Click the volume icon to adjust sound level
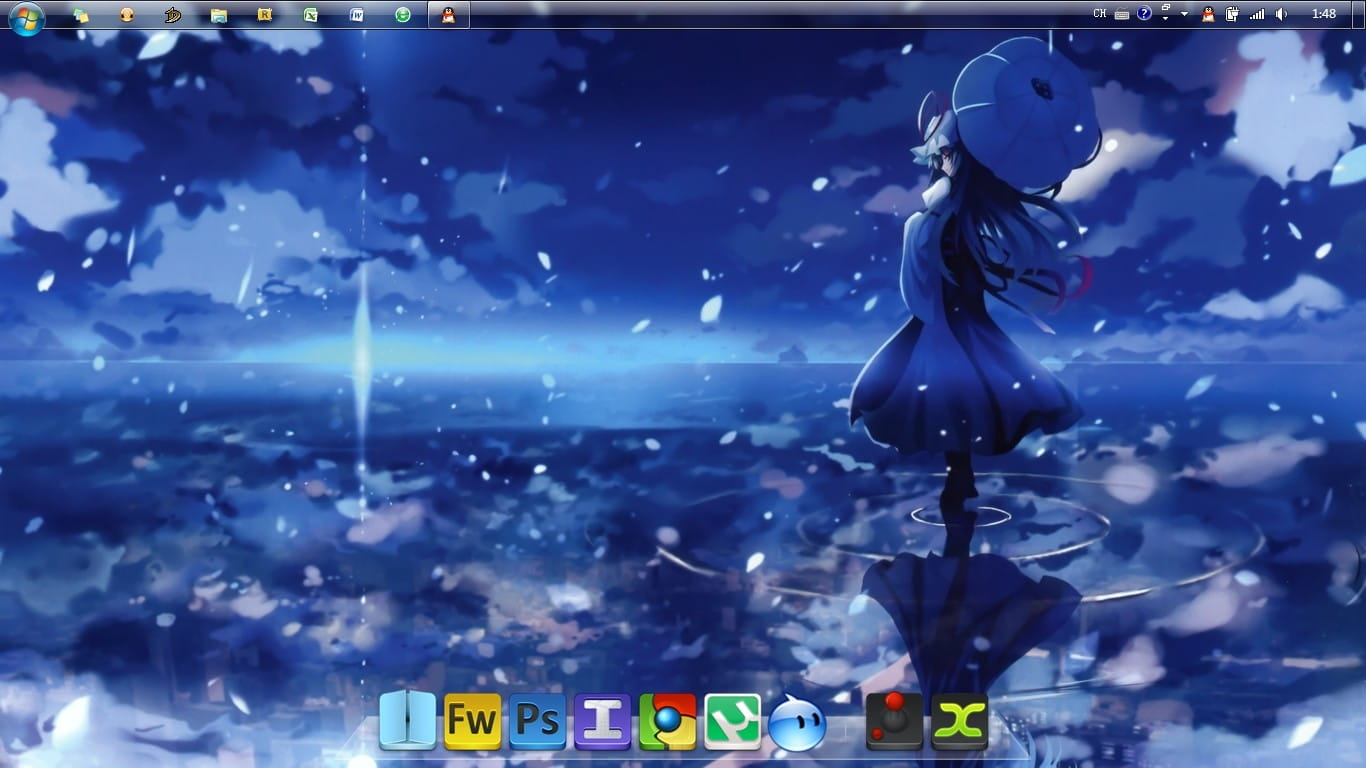Viewport: 1366px width, 768px height. 1281,14
